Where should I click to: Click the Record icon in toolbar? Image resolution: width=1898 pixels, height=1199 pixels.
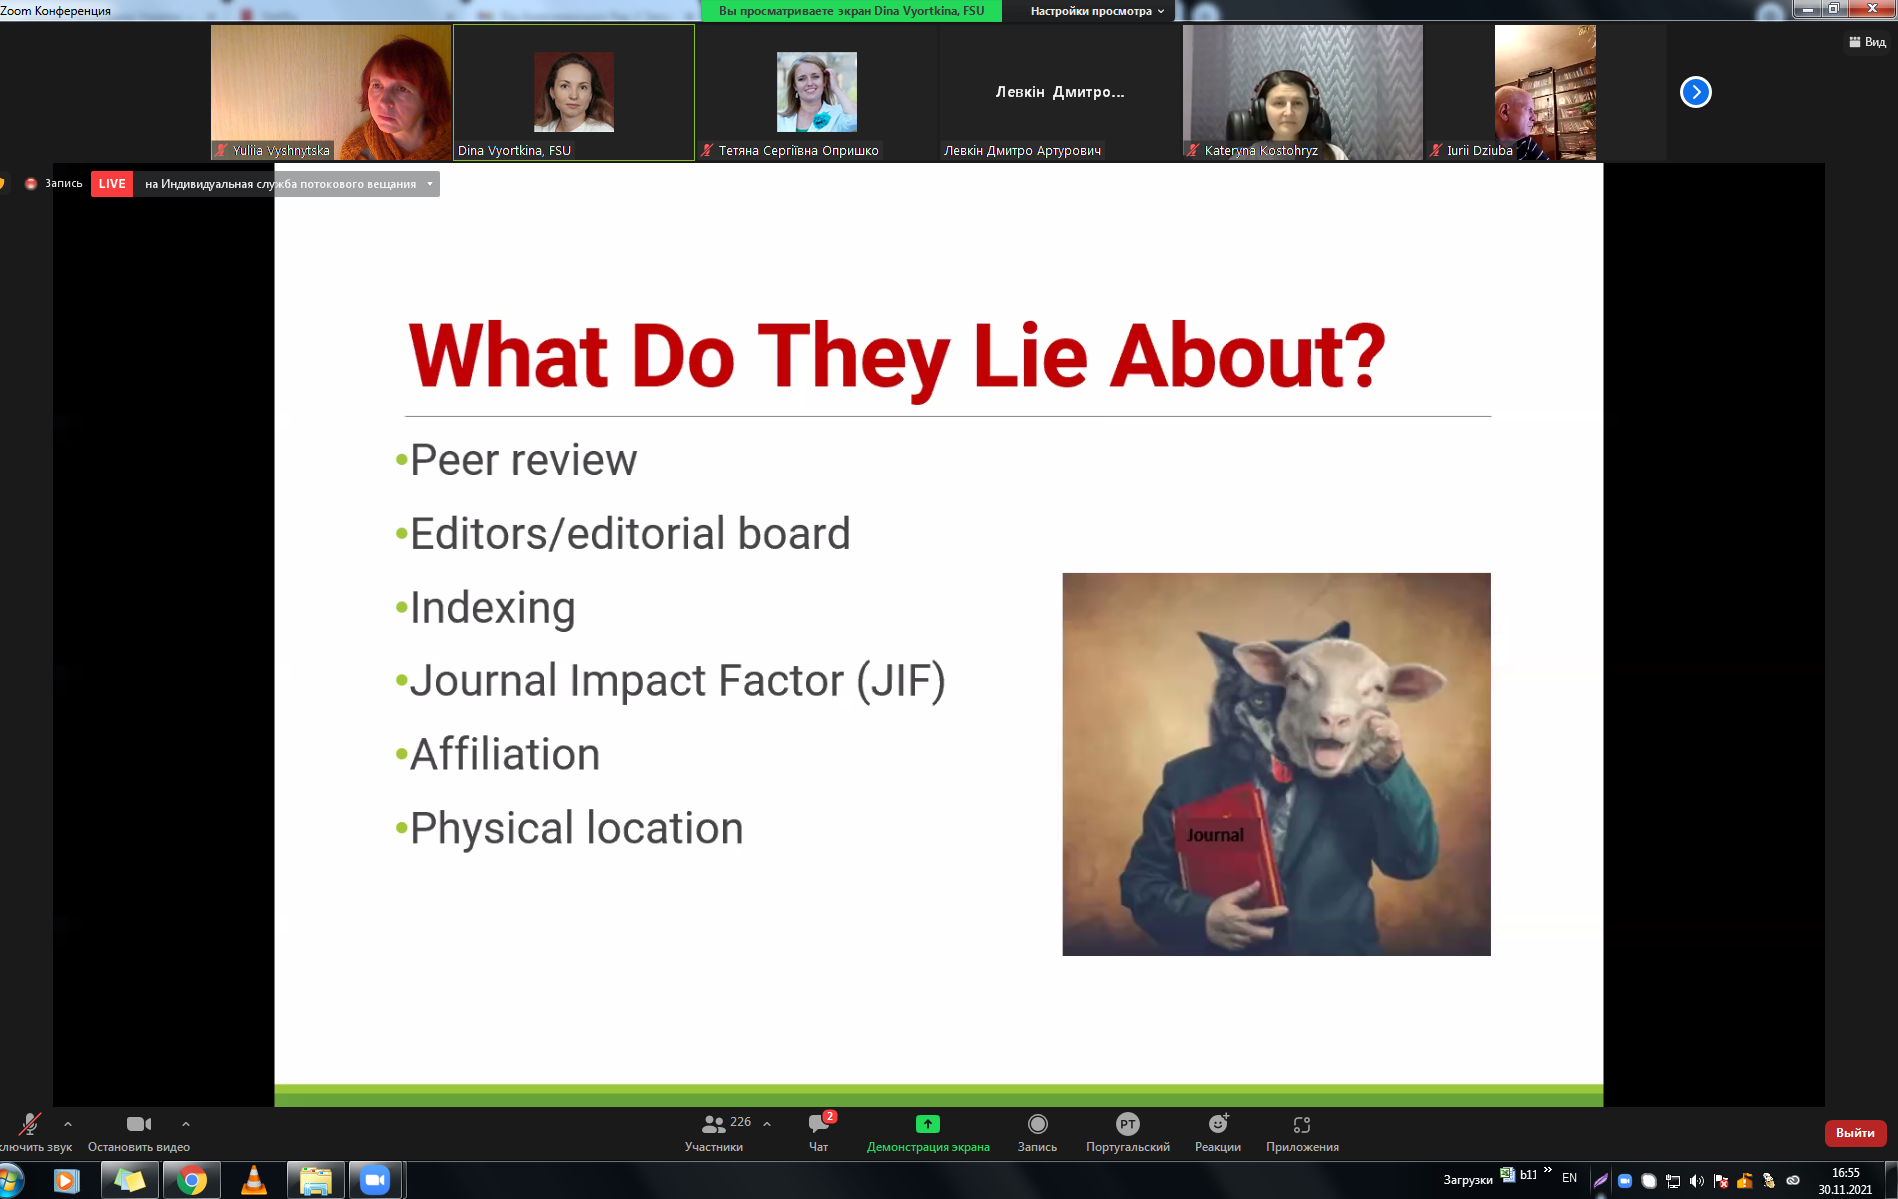coord(1037,1125)
